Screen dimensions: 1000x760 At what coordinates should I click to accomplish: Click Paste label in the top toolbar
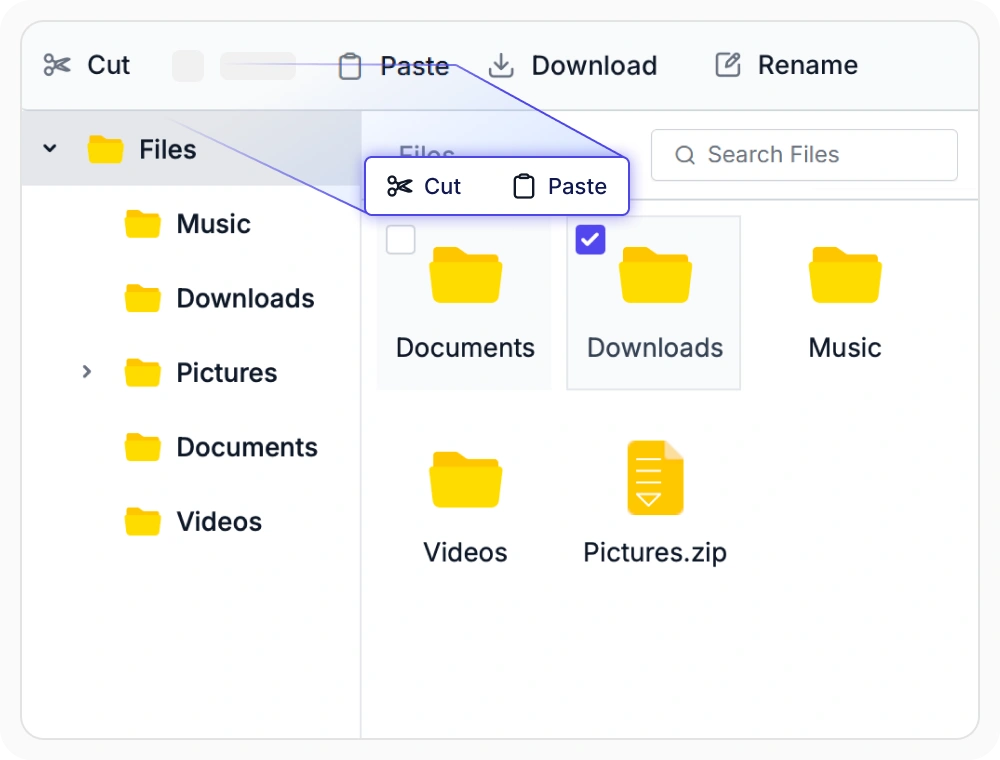click(415, 66)
